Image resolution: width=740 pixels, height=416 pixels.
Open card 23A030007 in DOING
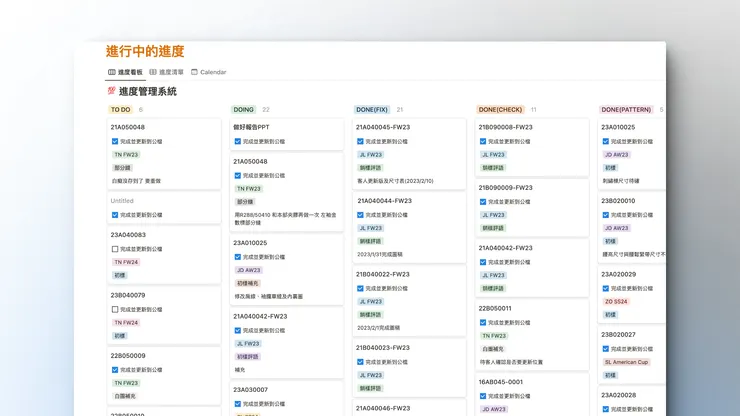coord(286,399)
